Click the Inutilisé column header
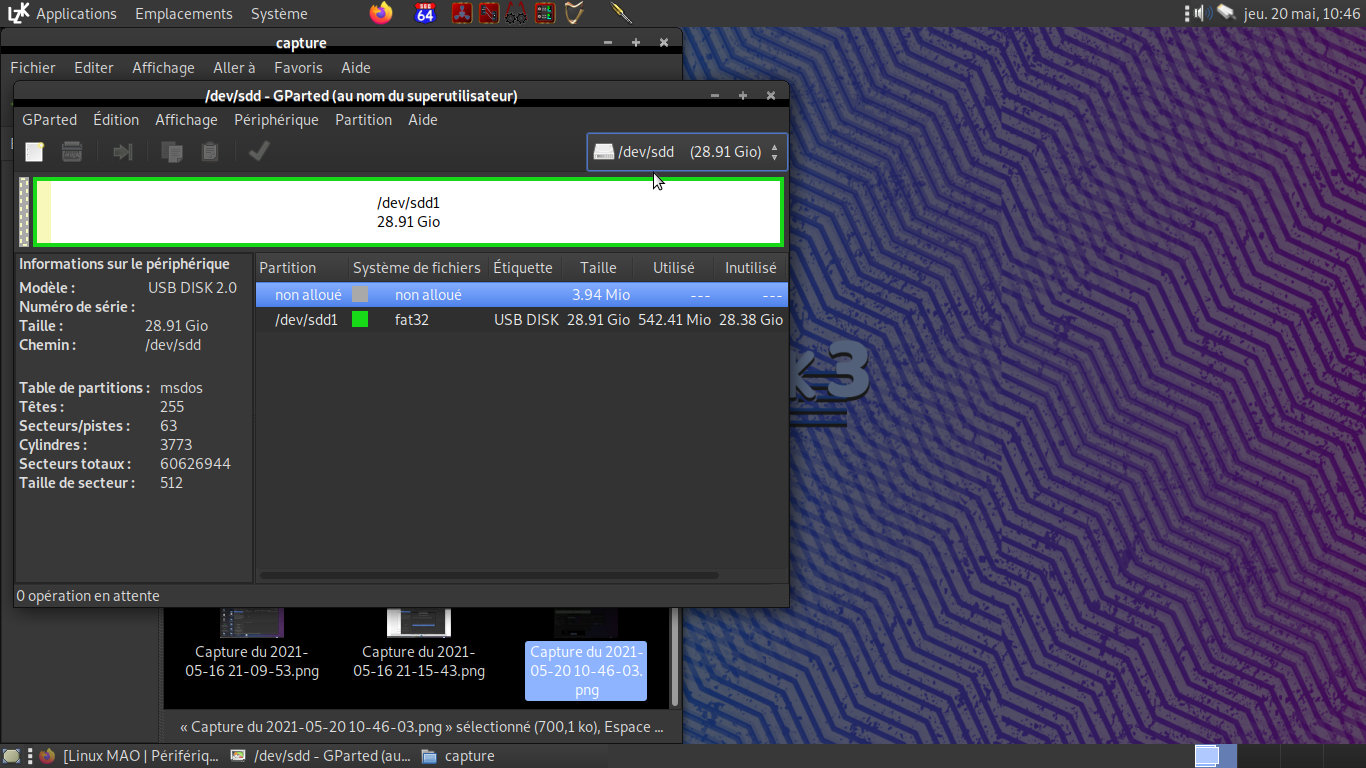1366x768 pixels. [750, 268]
